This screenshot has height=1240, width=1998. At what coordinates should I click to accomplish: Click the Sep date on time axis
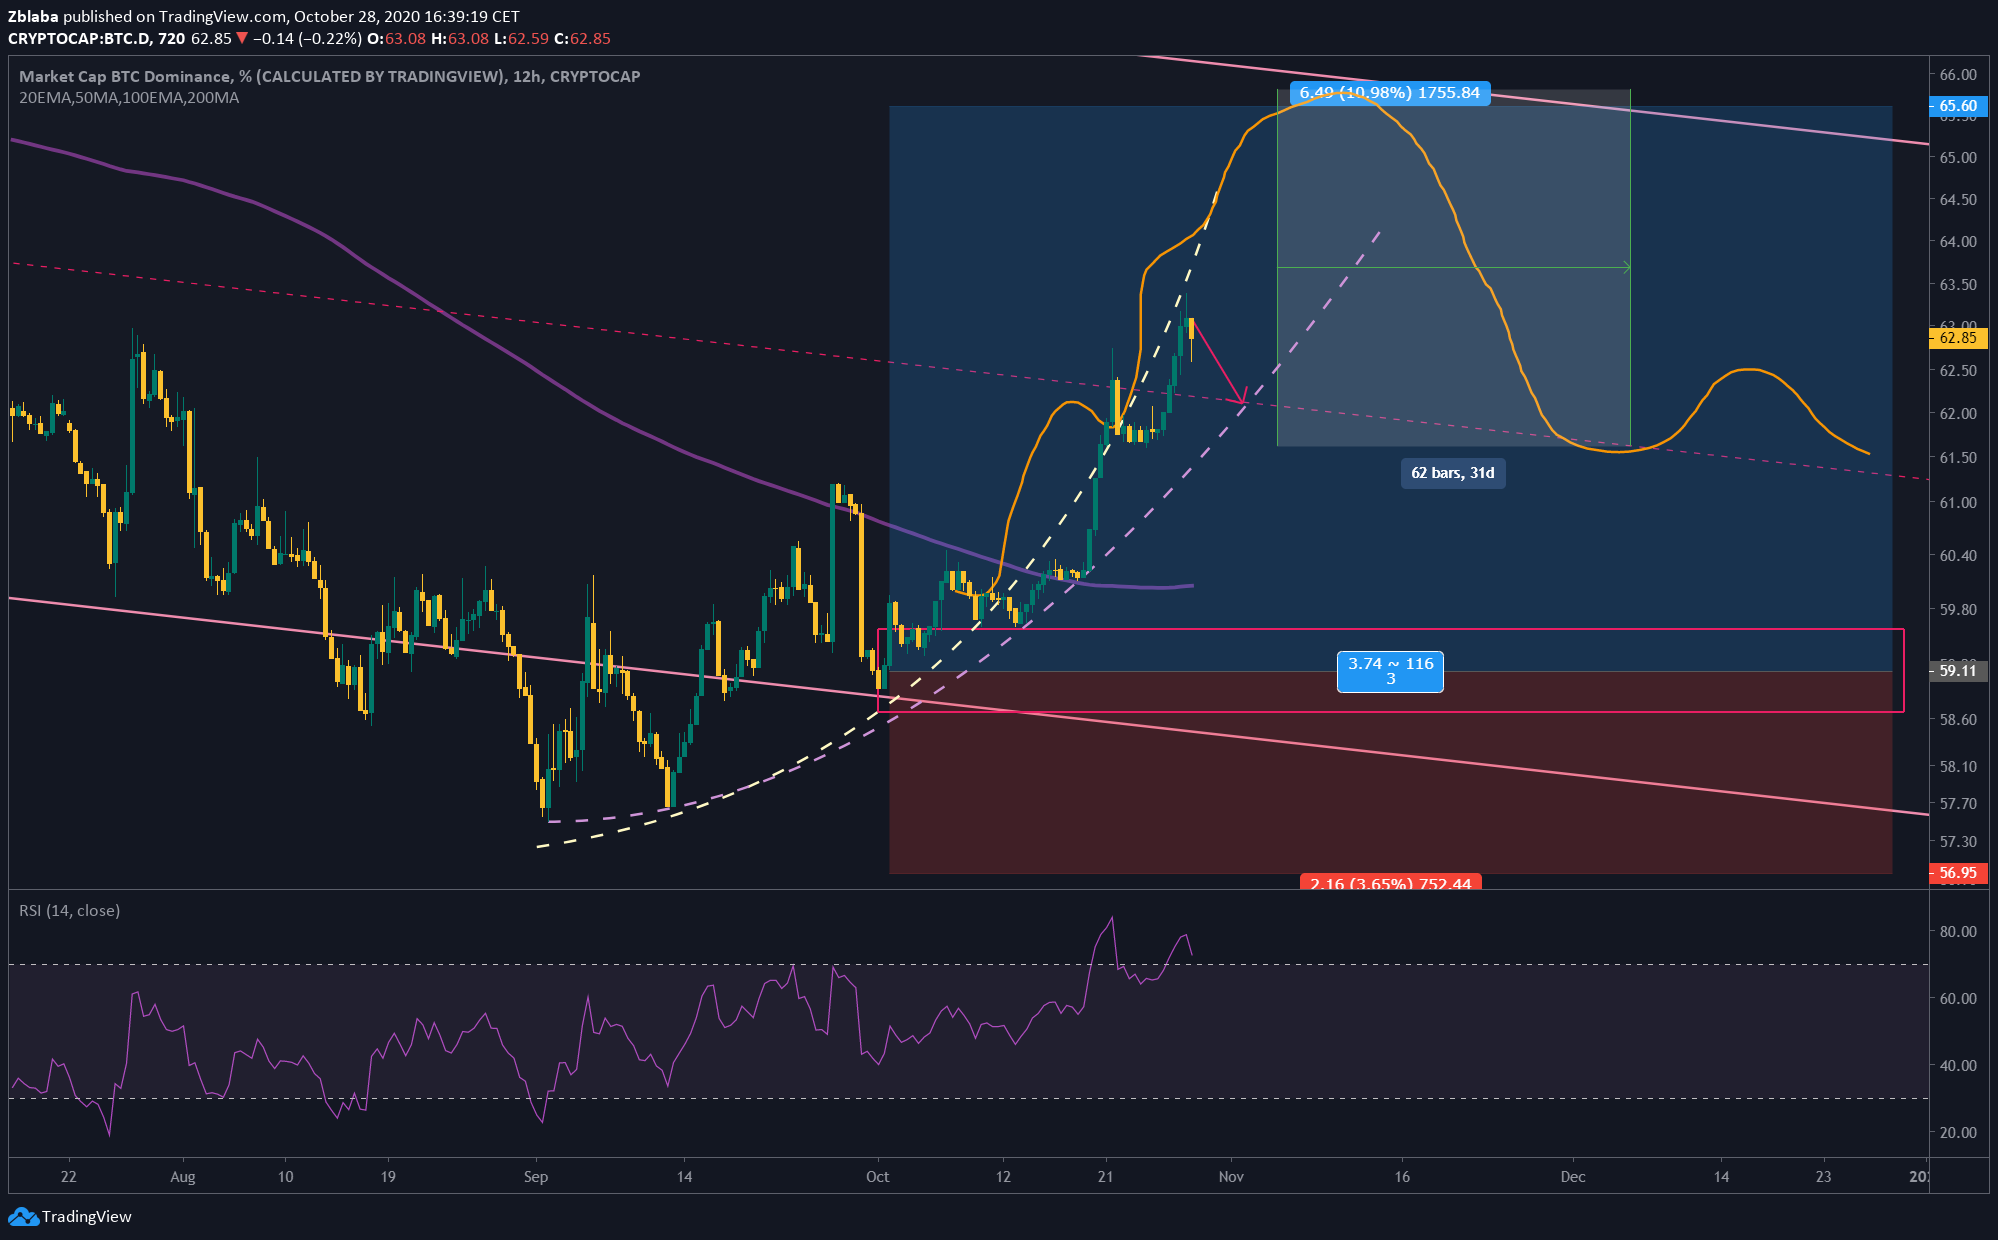(536, 1176)
